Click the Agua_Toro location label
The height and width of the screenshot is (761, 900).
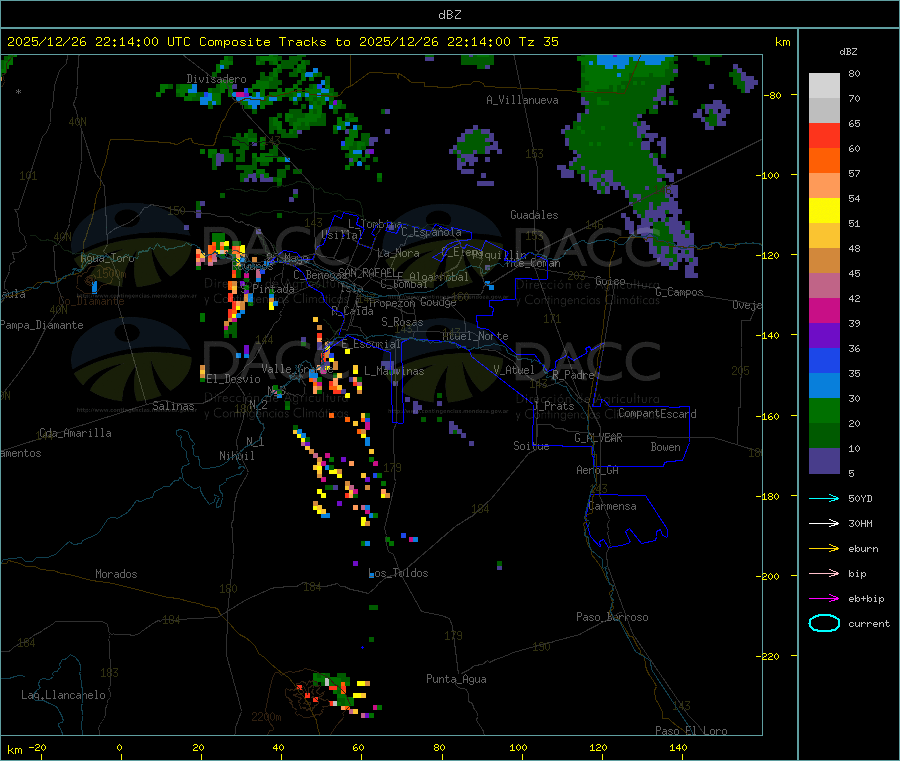pyautogui.click(x=107, y=258)
